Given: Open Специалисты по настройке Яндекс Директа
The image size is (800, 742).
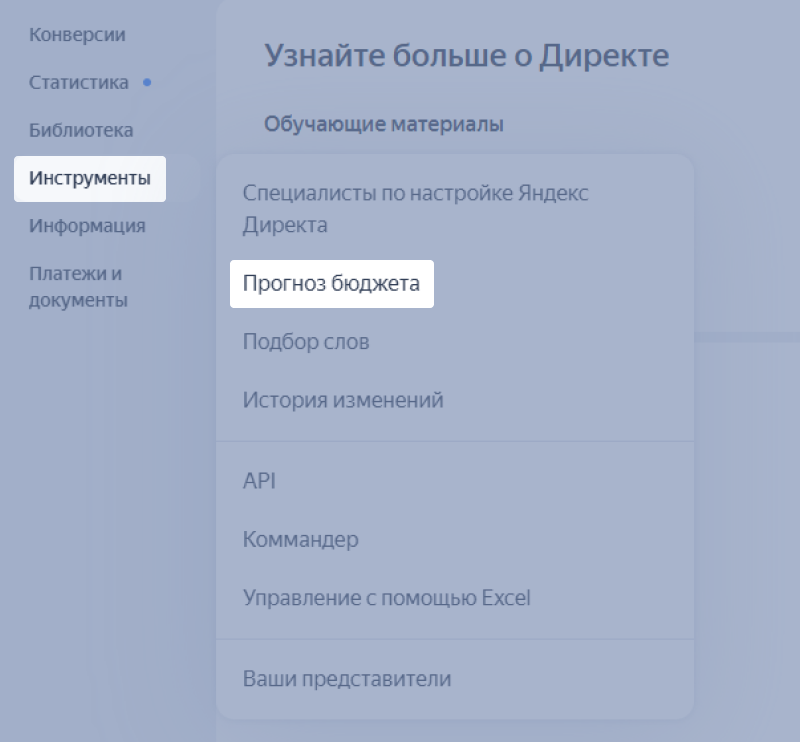Looking at the screenshot, I should click(x=415, y=209).
